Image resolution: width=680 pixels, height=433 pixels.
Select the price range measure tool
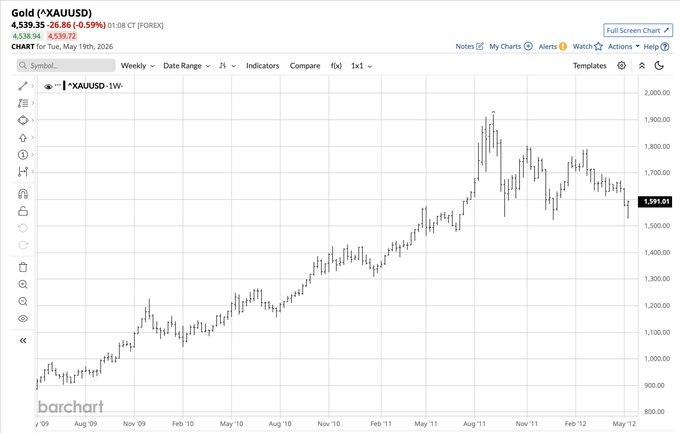(23, 172)
